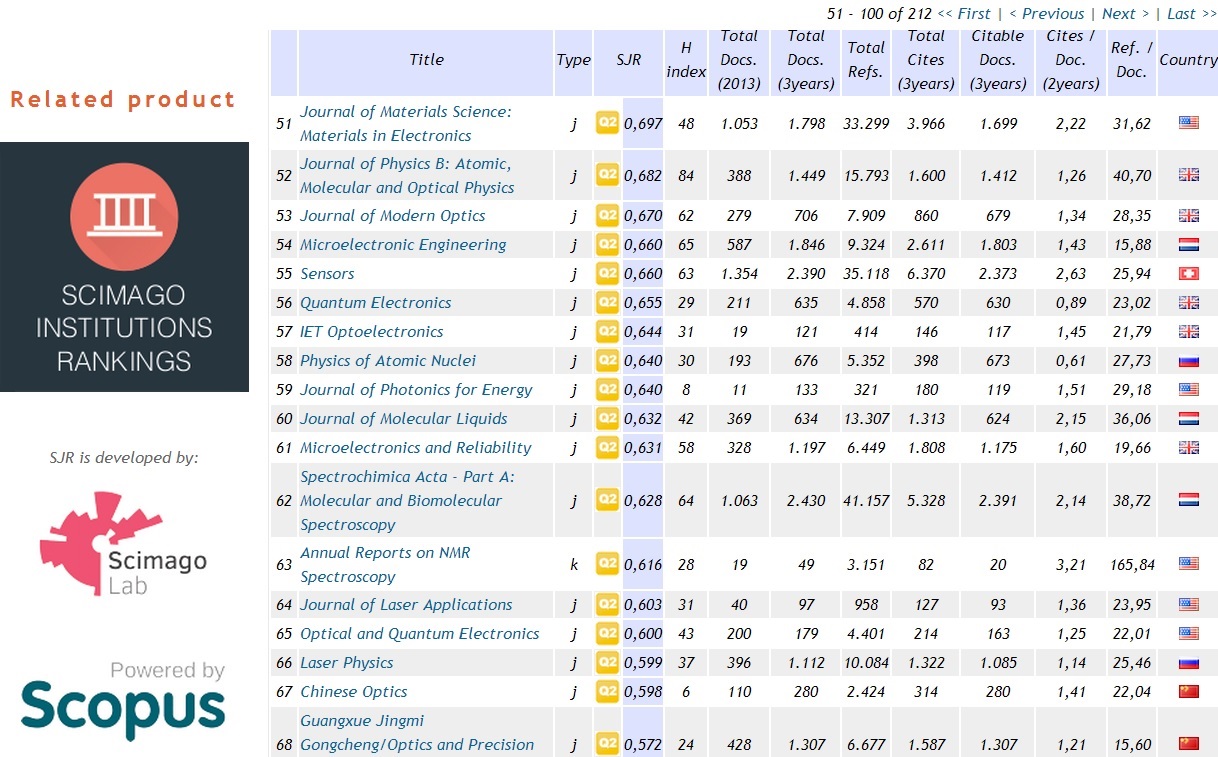The image size is (1218, 757).
Task: Open Journal of Physics B link
Action: (407, 175)
